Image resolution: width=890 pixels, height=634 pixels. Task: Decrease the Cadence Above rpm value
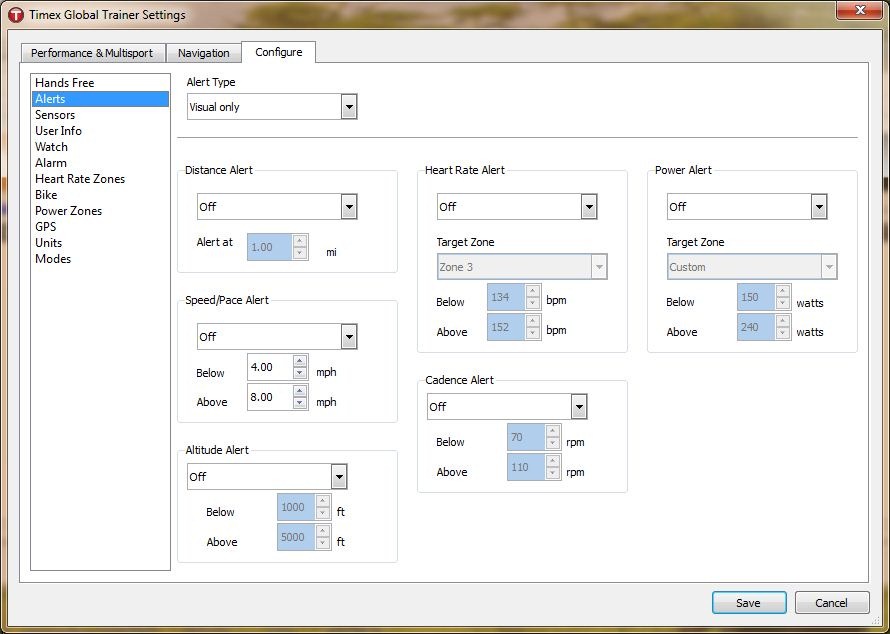[553, 474]
